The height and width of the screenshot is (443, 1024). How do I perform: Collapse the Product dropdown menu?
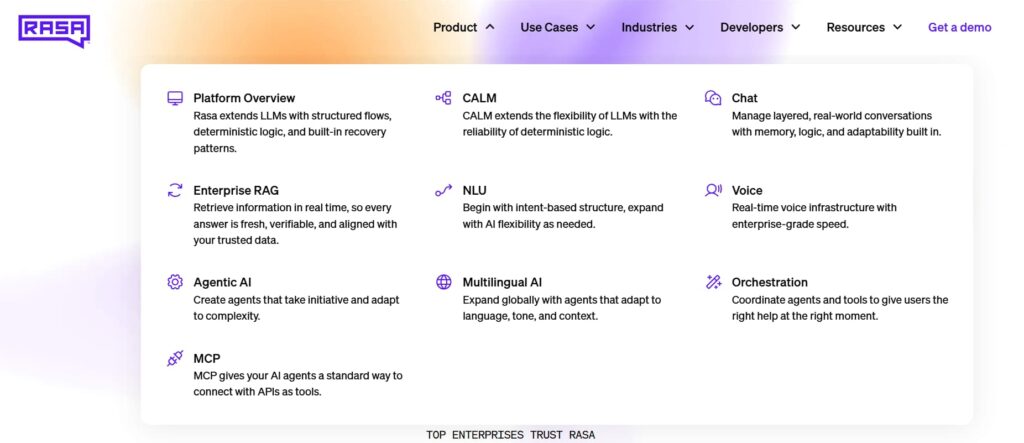pyautogui.click(x=463, y=28)
